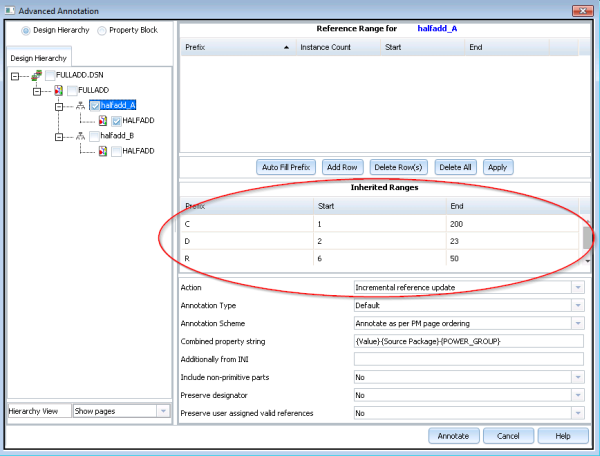Open the Hierarchy View Show pages dropdown

point(160,411)
